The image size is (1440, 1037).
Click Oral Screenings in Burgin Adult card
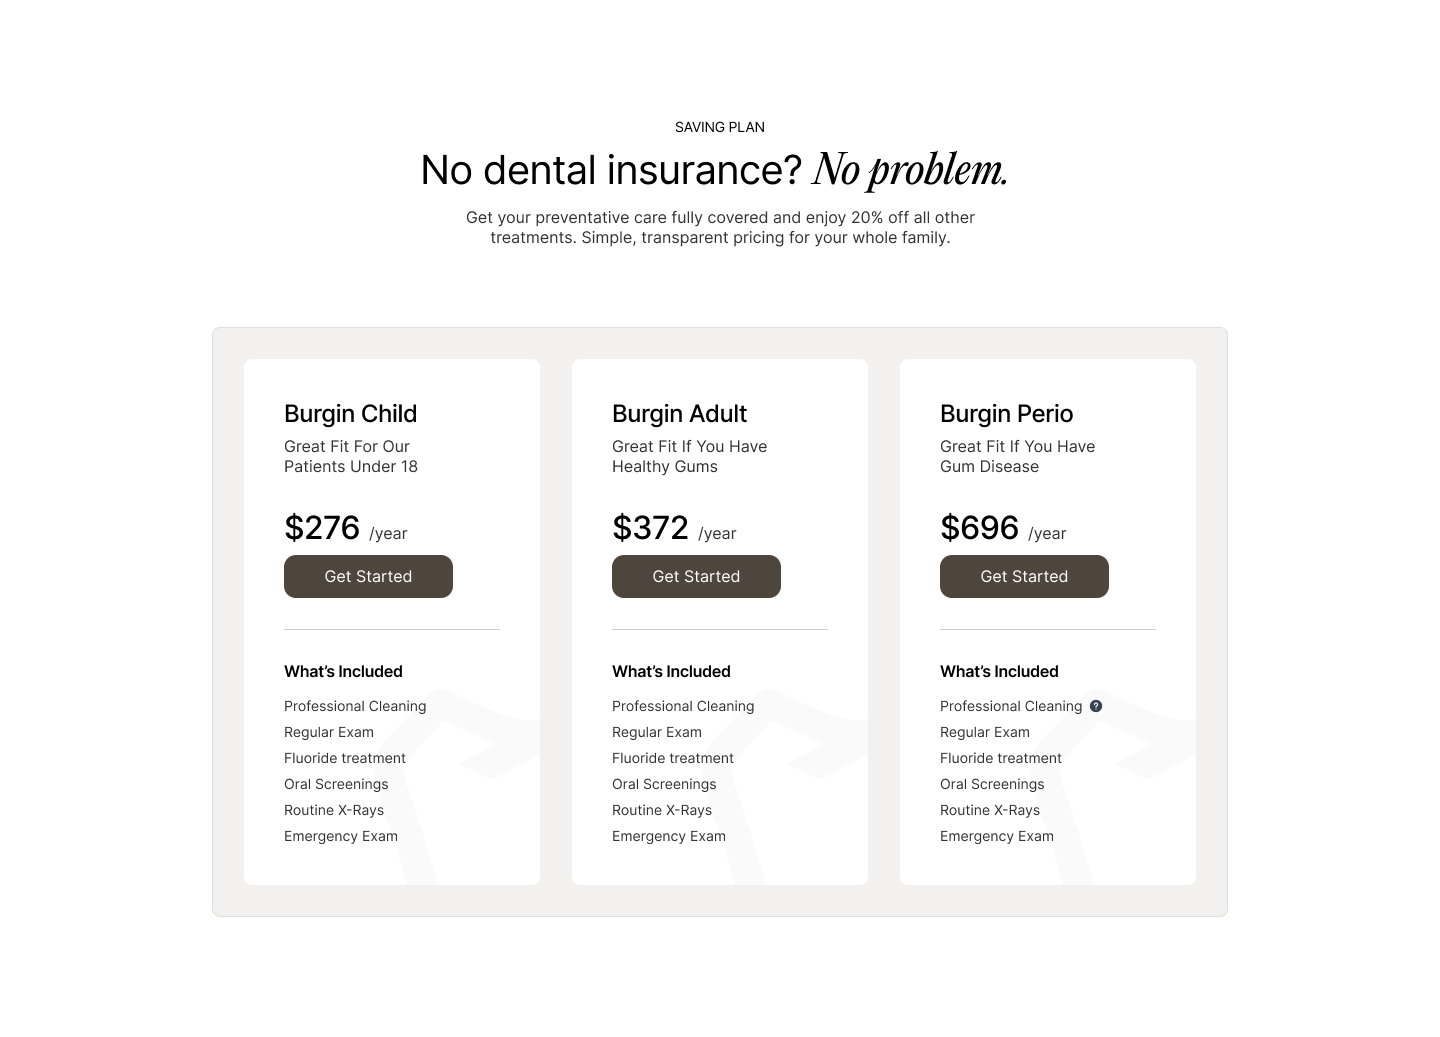point(664,784)
